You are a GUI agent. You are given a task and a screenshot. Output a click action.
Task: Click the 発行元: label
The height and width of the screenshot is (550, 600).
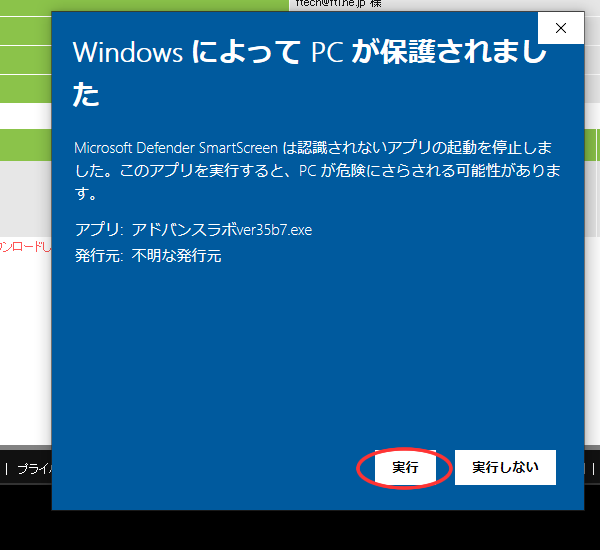(99, 255)
